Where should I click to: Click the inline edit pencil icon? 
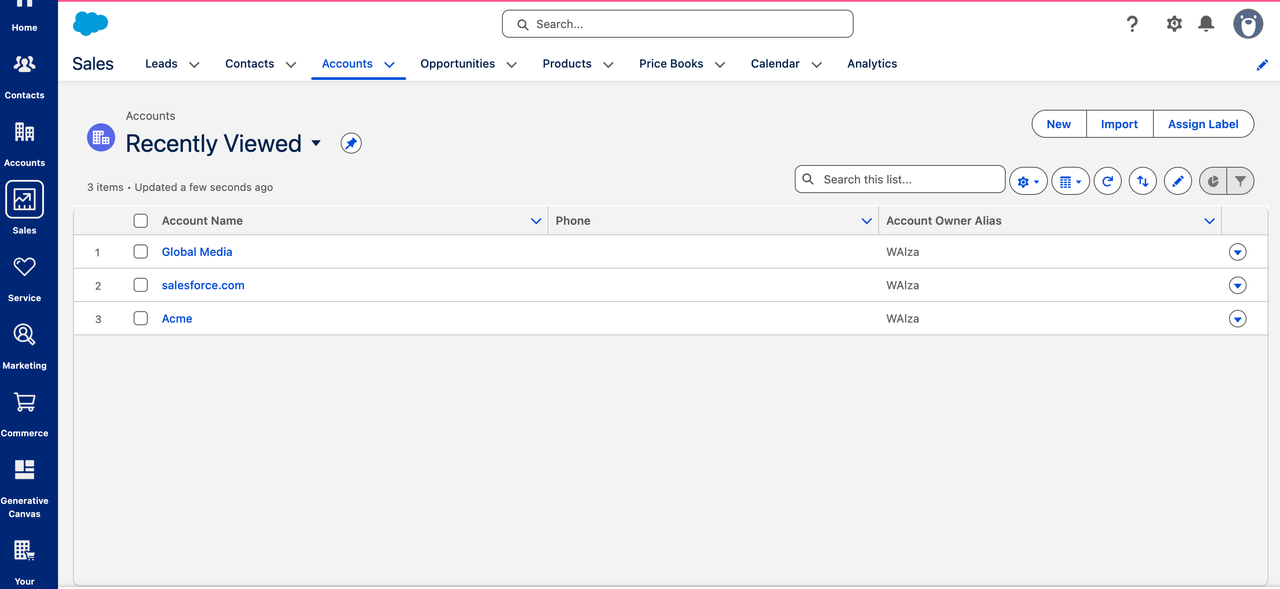1178,181
